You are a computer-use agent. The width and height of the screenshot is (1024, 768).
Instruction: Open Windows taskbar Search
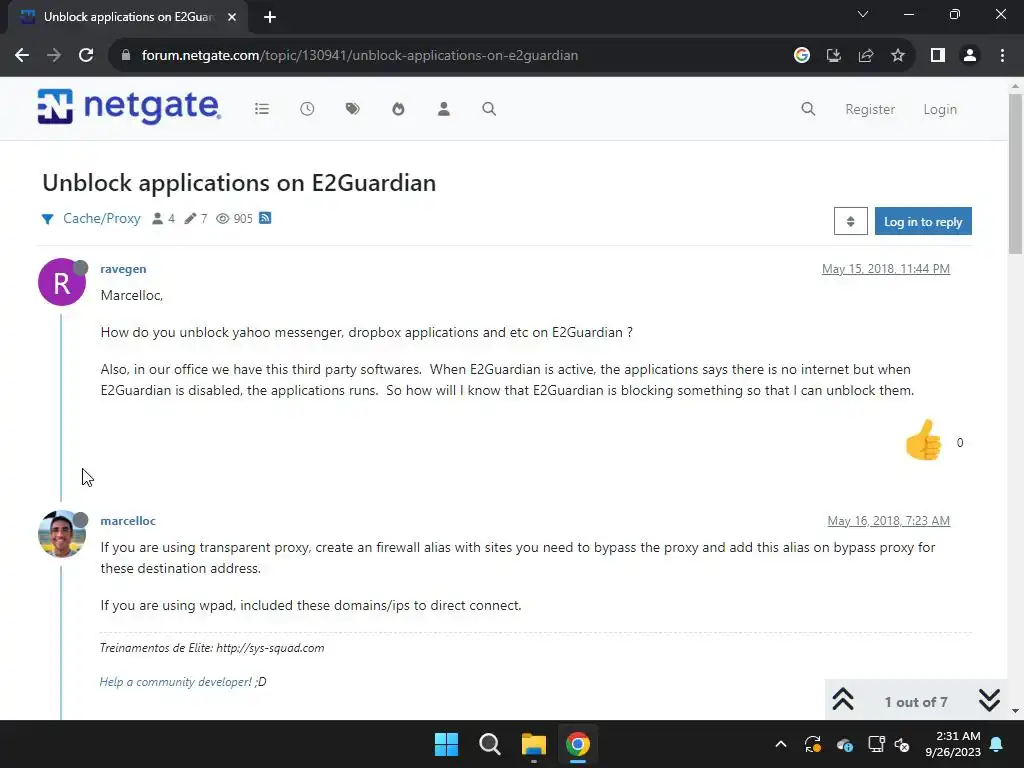point(490,744)
